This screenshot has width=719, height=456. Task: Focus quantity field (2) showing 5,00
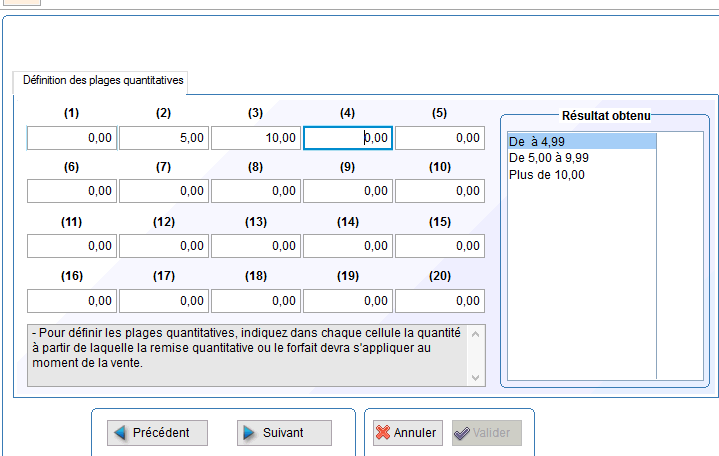click(164, 138)
